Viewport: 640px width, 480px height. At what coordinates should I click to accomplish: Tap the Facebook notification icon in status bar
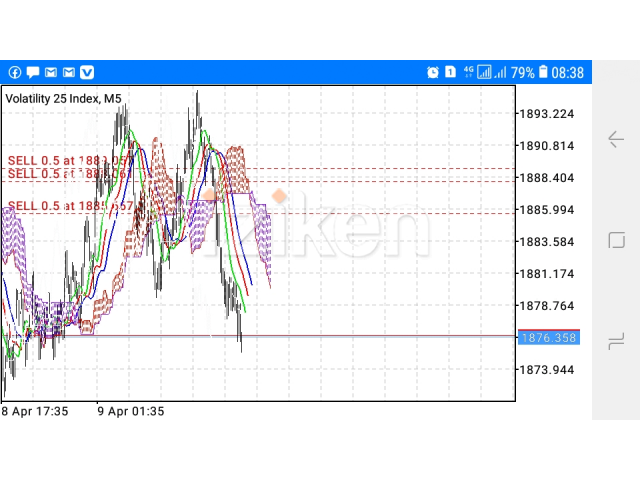(15, 72)
